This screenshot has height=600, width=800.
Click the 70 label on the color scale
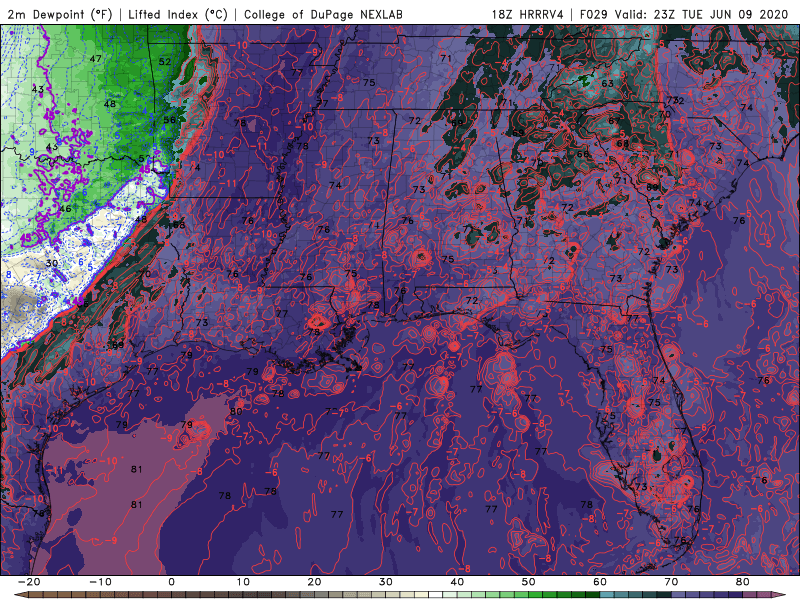pos(671,582)
